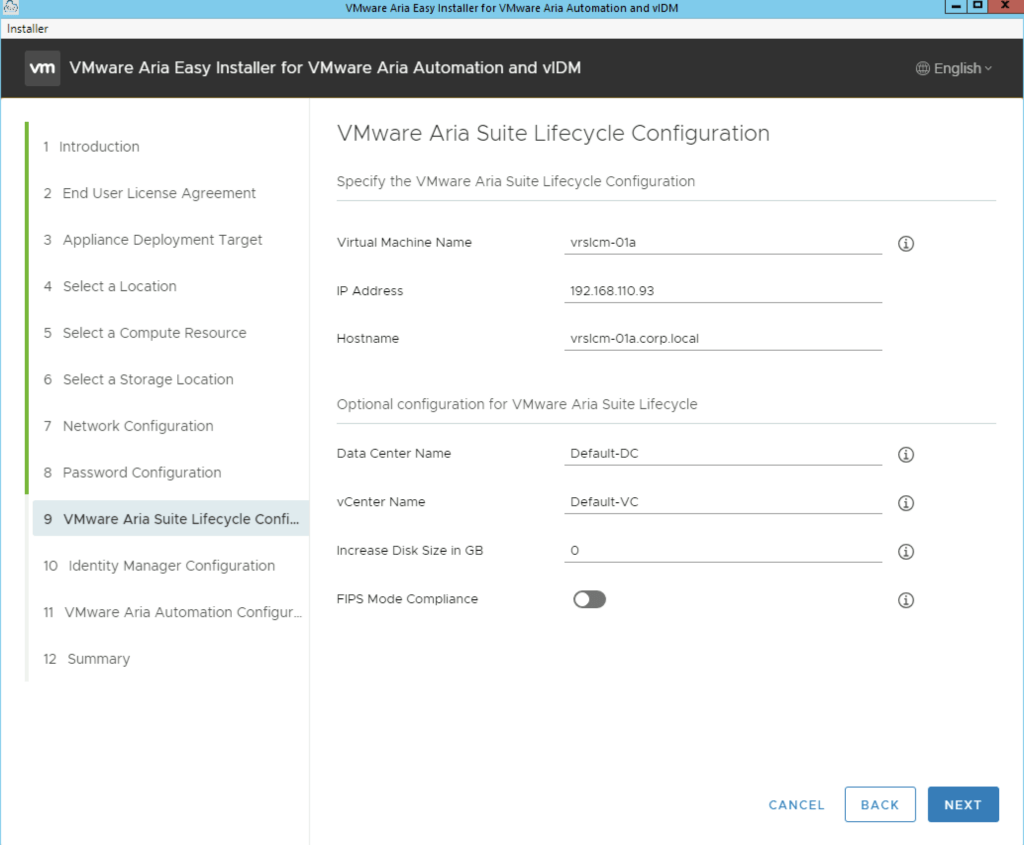This screenshot has width=1024, height=845.
Task: Go to End User License Agreement step
Action: coord(150,193)
